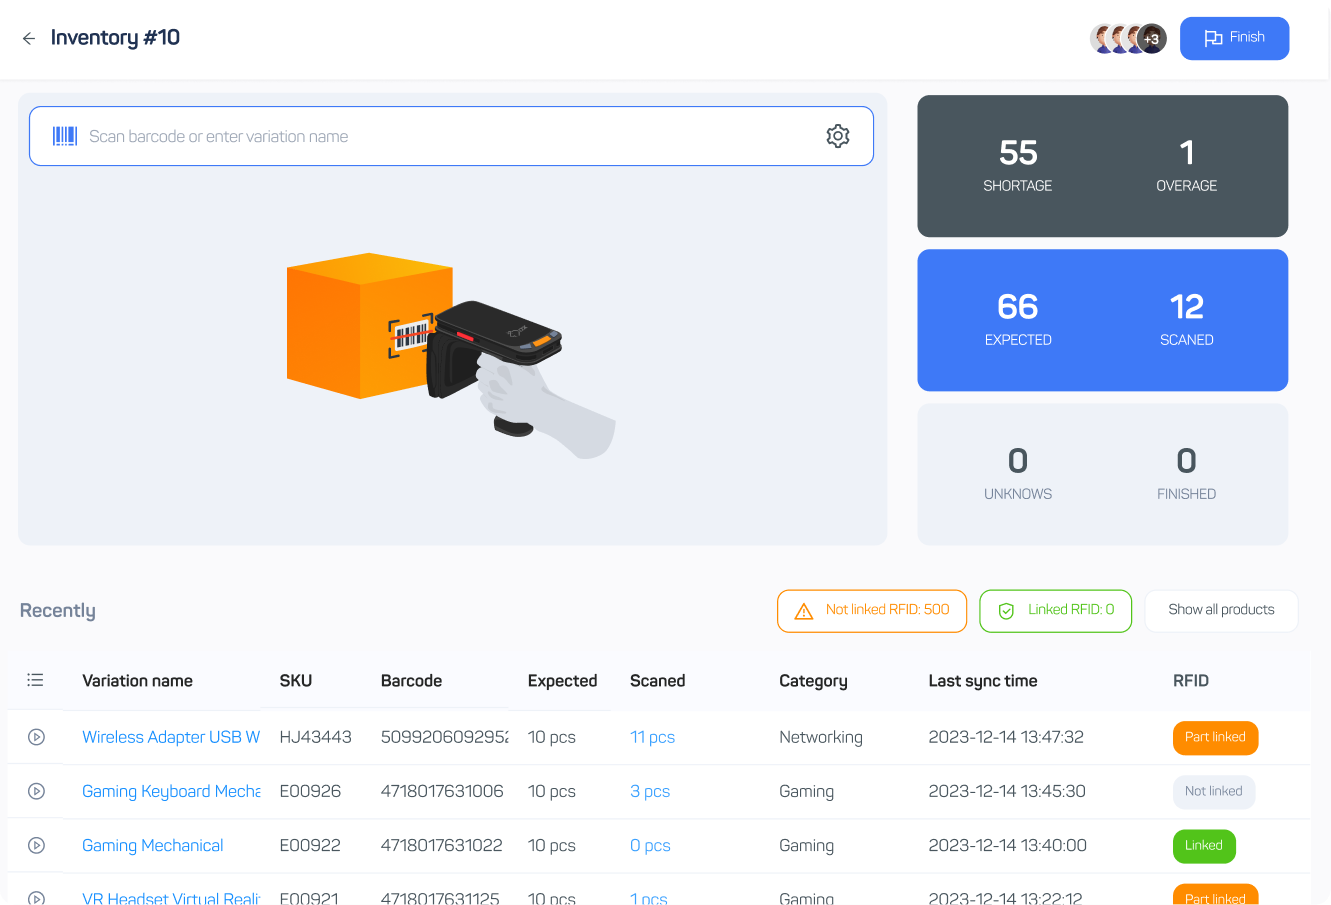Open VR Headset Virtual Reality variation link
Image resolution: width=1331 pixels, height=905 pixels.
tap(171, 898)
